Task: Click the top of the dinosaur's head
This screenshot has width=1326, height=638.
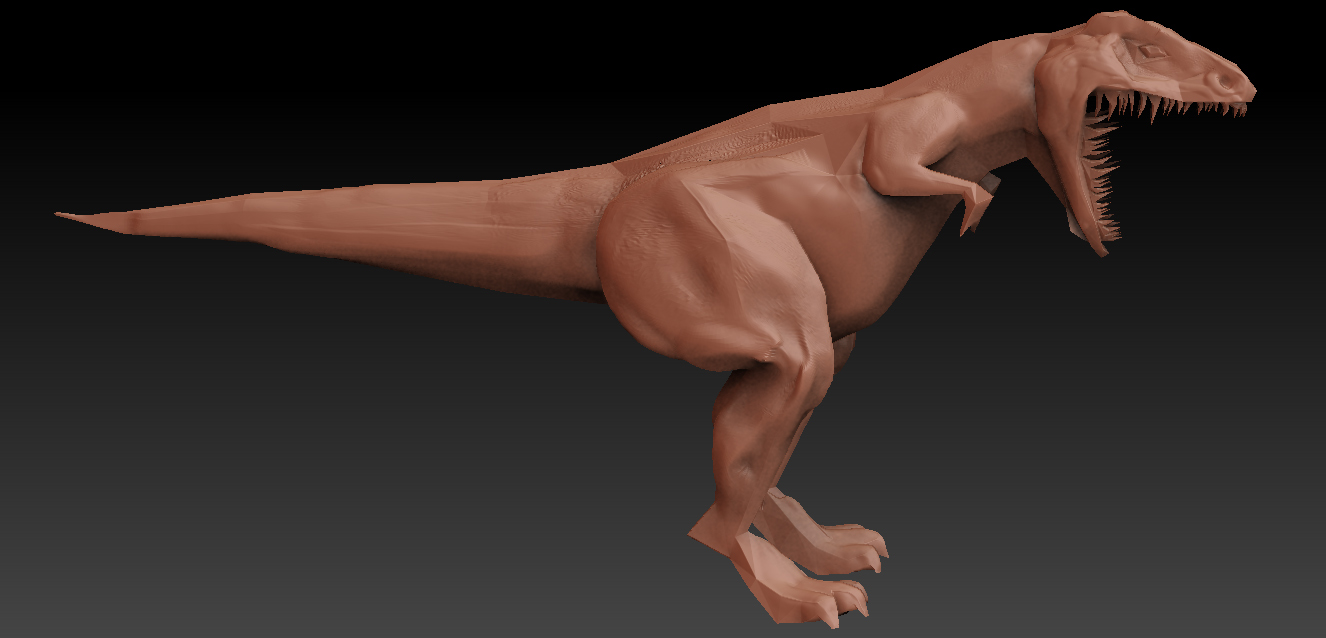Action: (1110, 24)
